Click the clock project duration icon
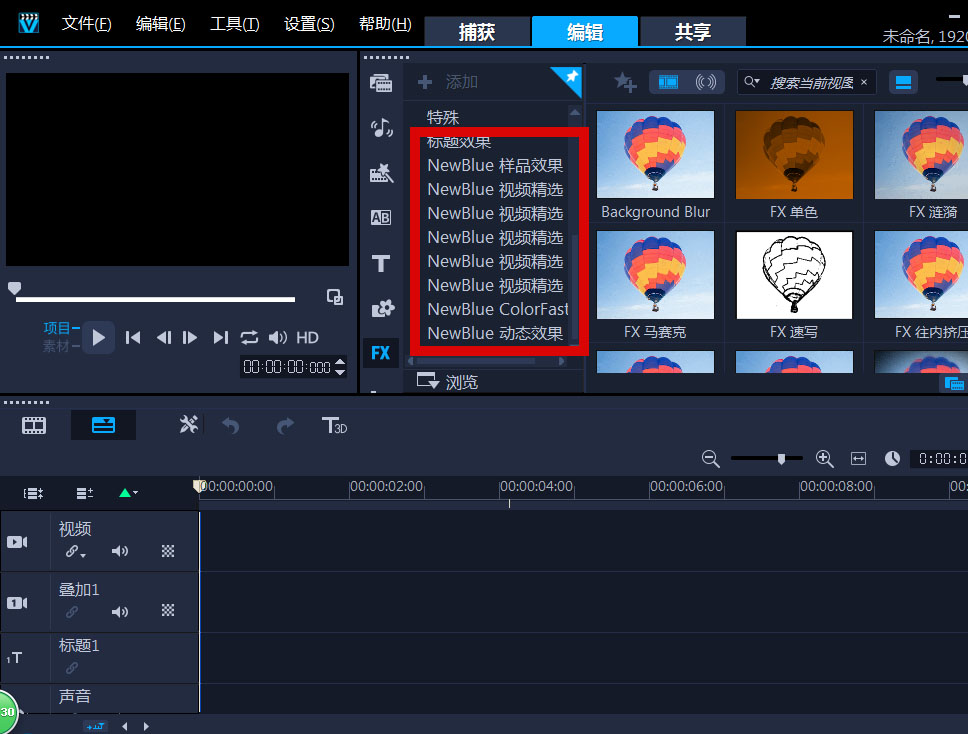Viewport: 968px width, 734px height. (892, 458)
